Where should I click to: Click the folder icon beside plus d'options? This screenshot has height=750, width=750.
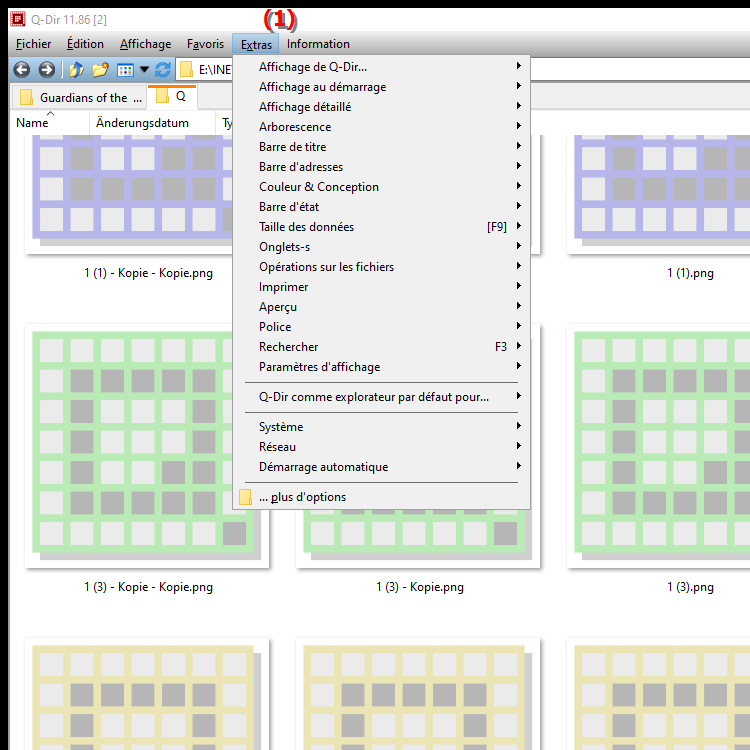tap(245, 497)
